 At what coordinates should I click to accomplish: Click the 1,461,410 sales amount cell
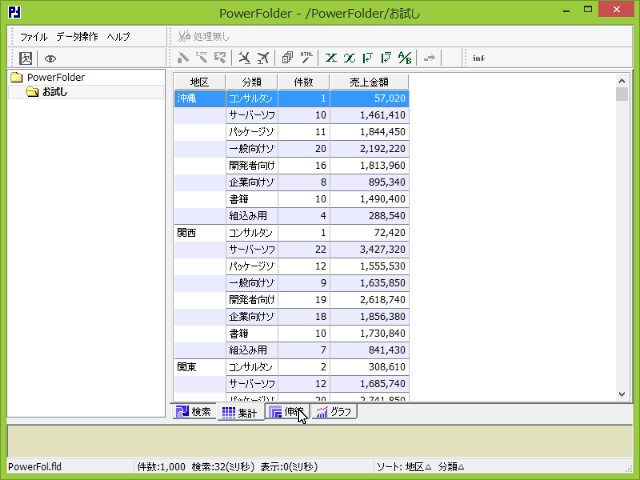(x=369, y=115)
